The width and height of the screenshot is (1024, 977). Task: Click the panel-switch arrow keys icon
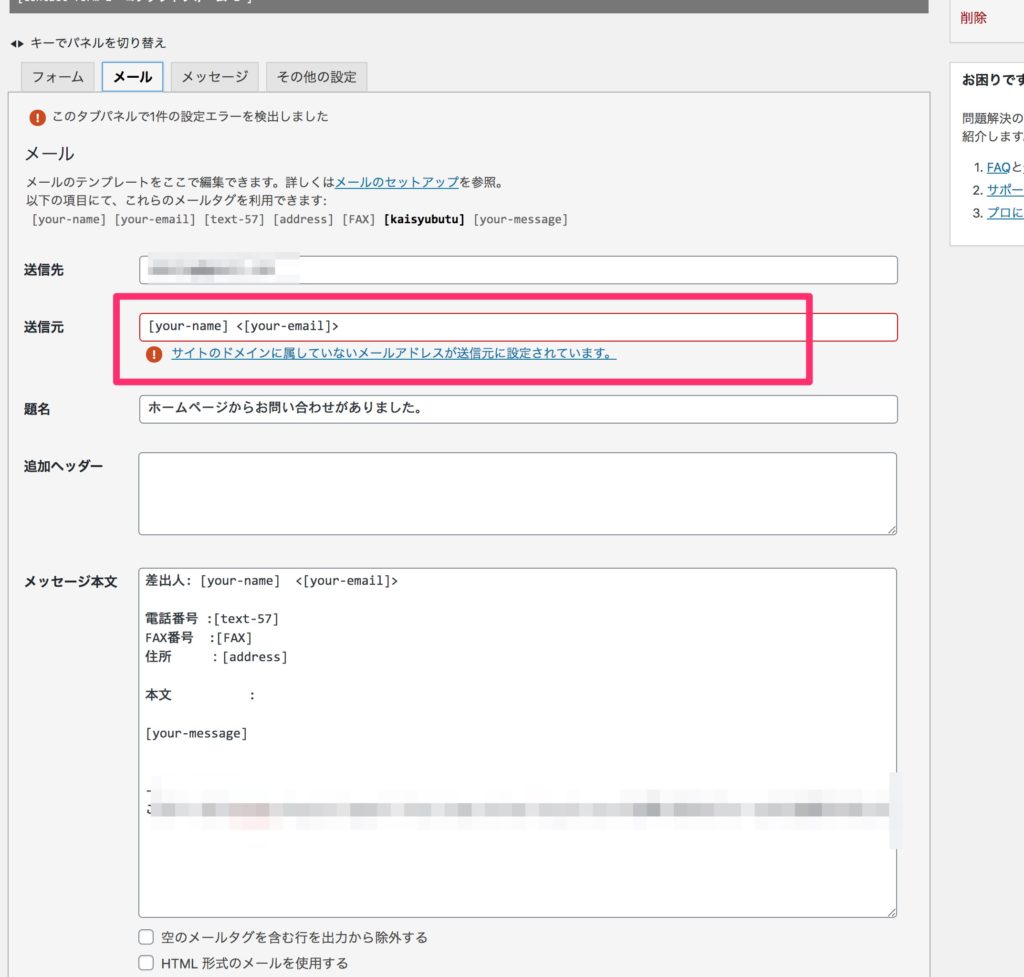point(16,44)
